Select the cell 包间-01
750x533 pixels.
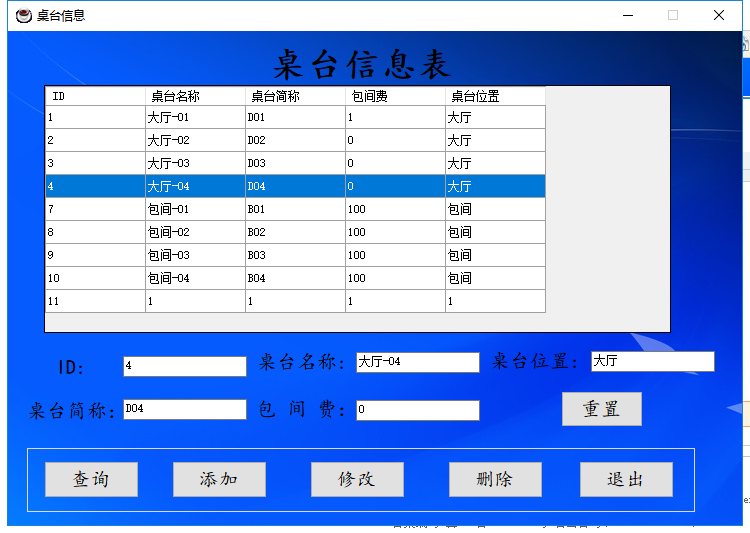195,209
